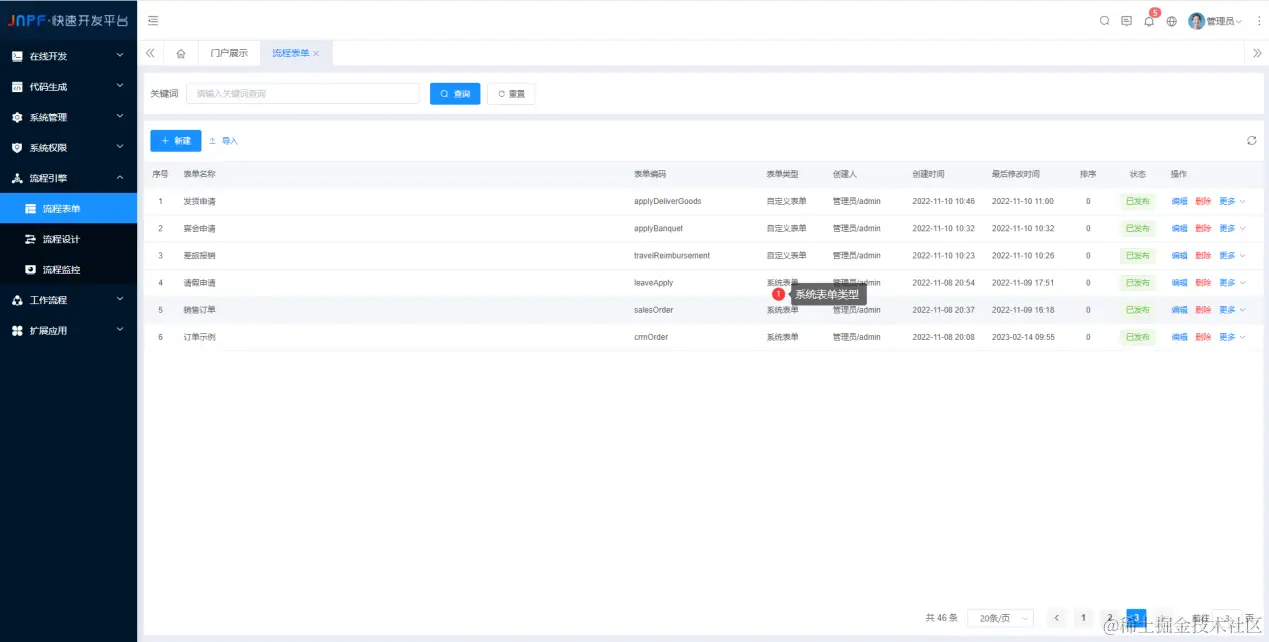
Task: Go to the home tab icon
Action: point(181,53)
